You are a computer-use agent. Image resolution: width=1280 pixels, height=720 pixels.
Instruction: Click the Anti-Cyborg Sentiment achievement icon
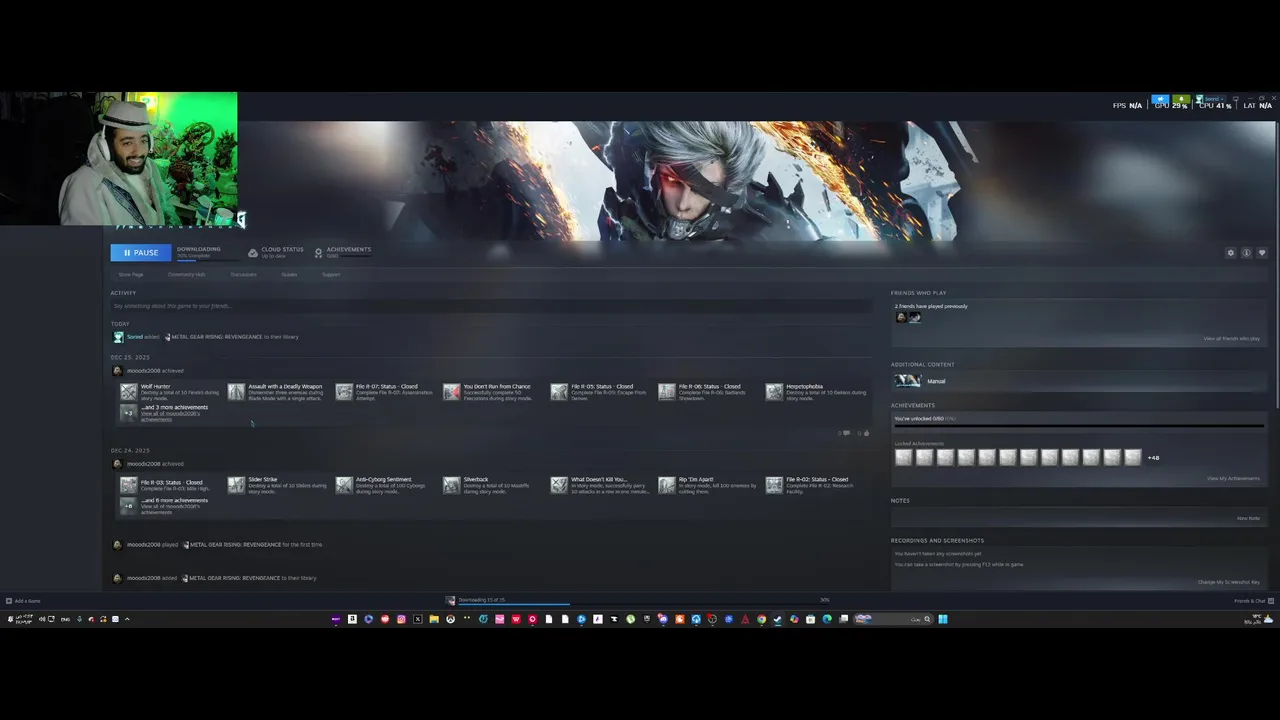[x=344, y=485]
